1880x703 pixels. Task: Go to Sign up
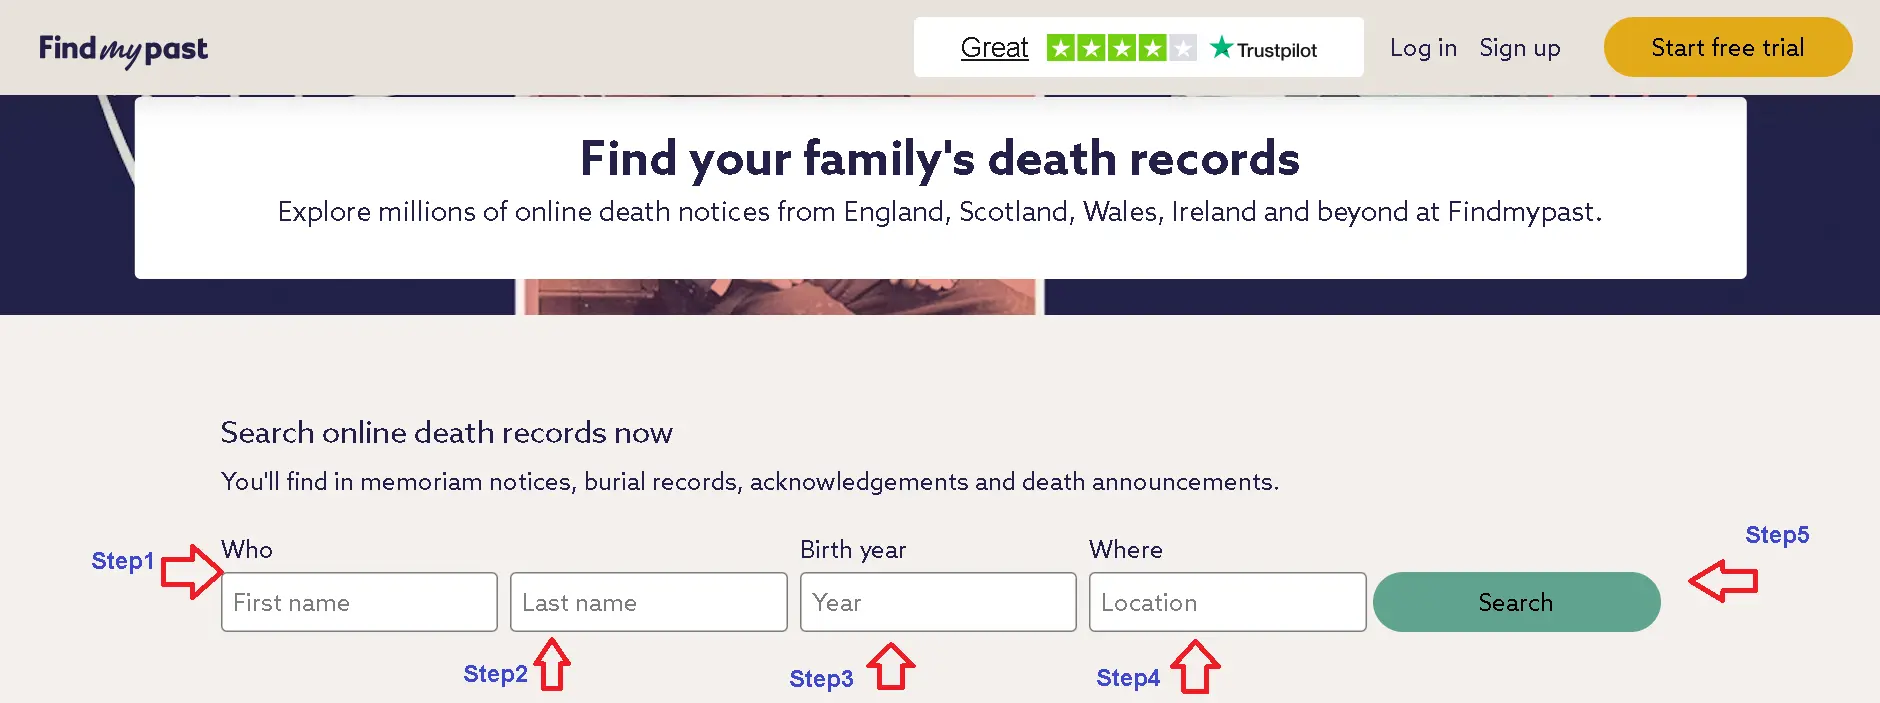coord(1519,48)
